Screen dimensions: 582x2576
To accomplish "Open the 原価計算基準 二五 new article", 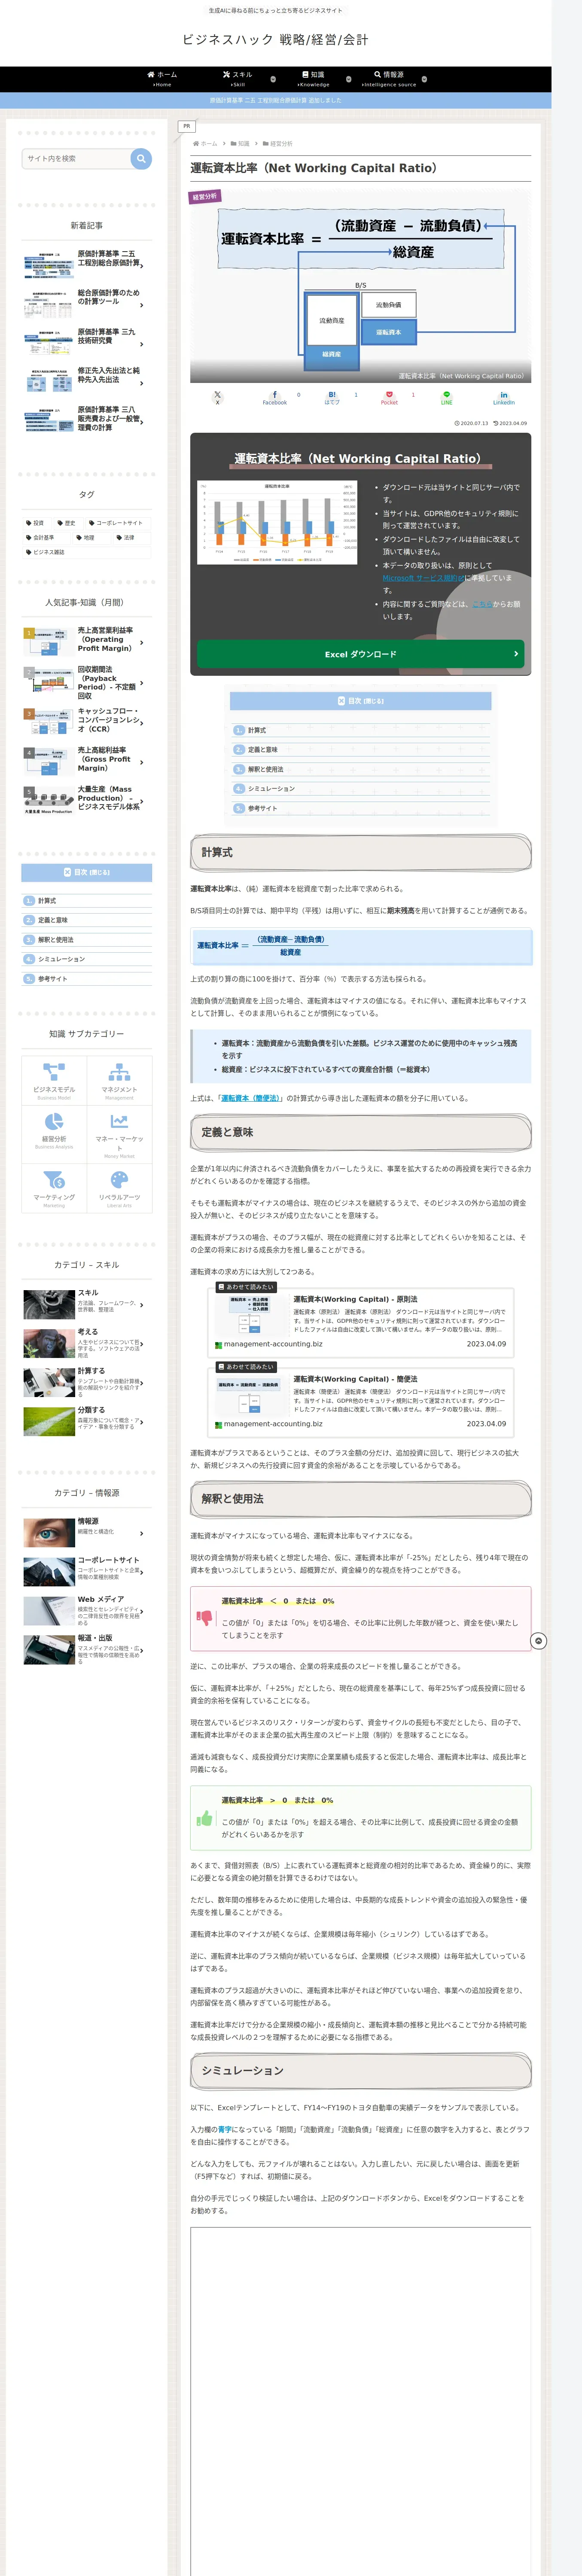I will pos(84,263).
